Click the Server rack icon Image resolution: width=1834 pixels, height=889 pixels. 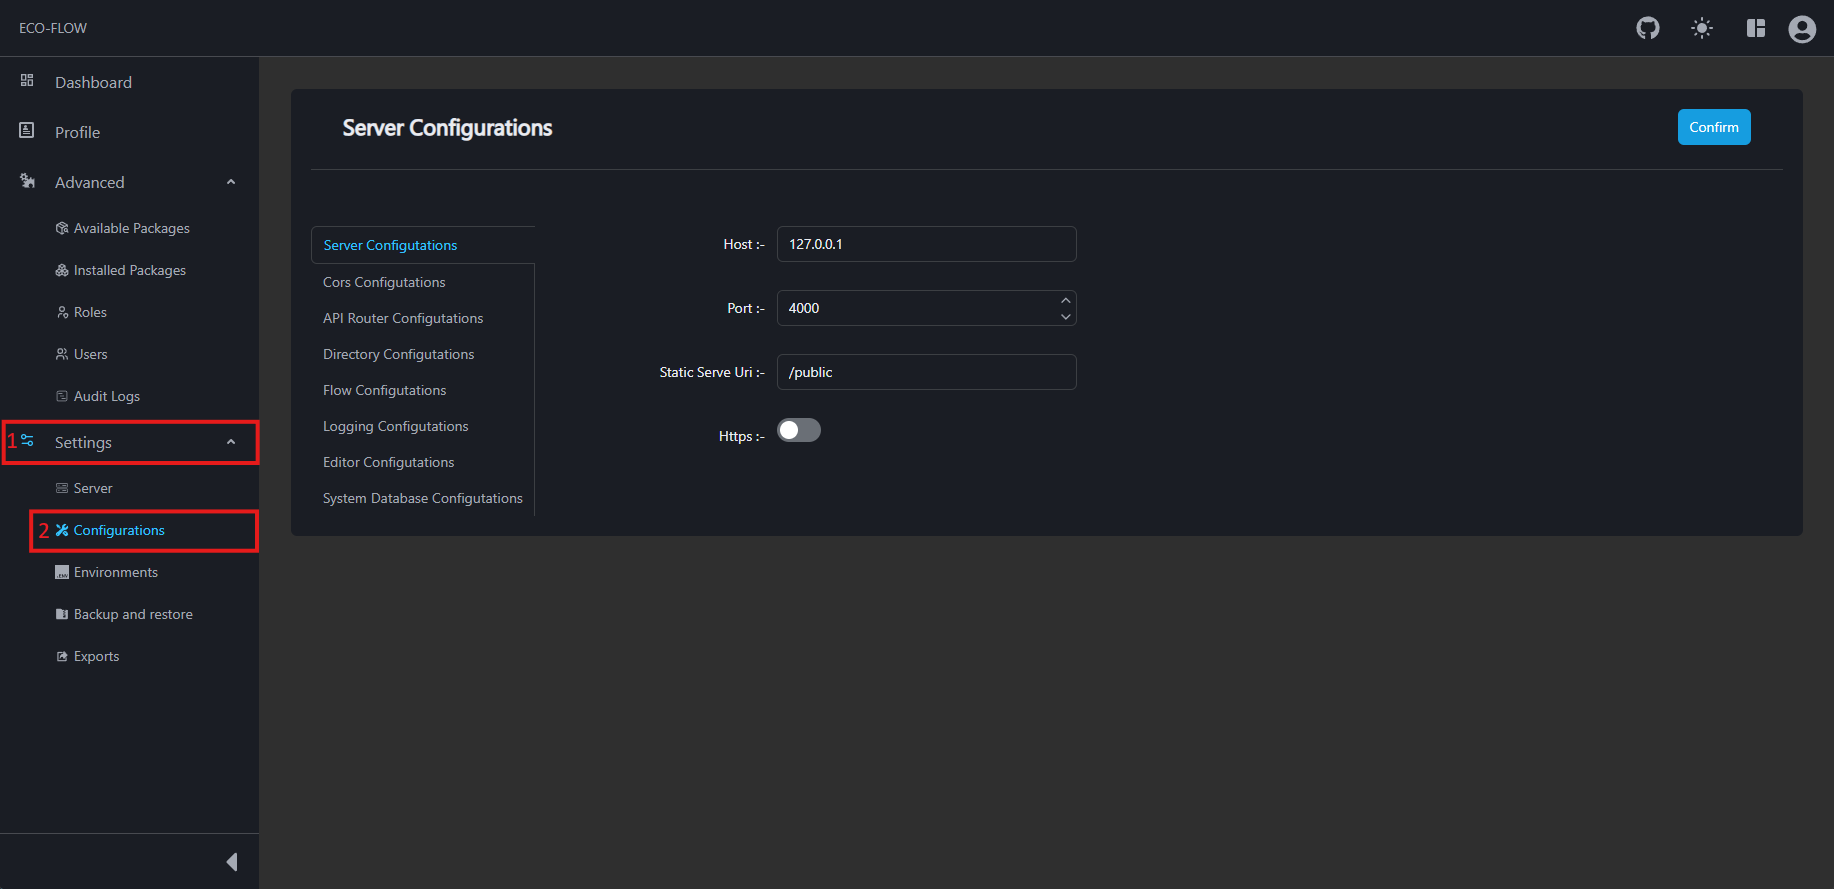(62, 488)
